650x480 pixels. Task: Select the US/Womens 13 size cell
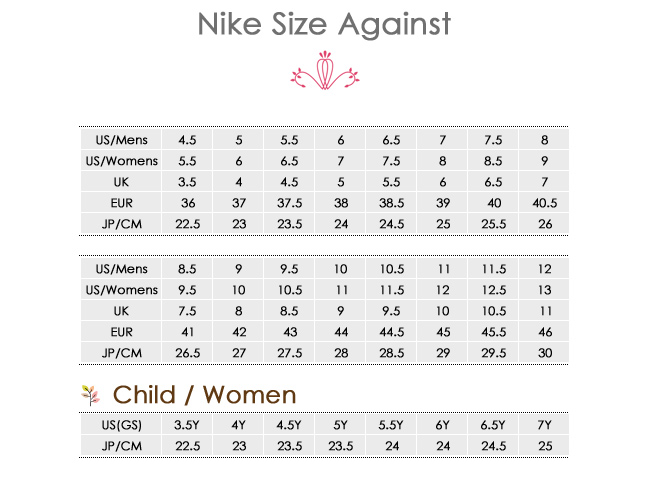(544, 290)
